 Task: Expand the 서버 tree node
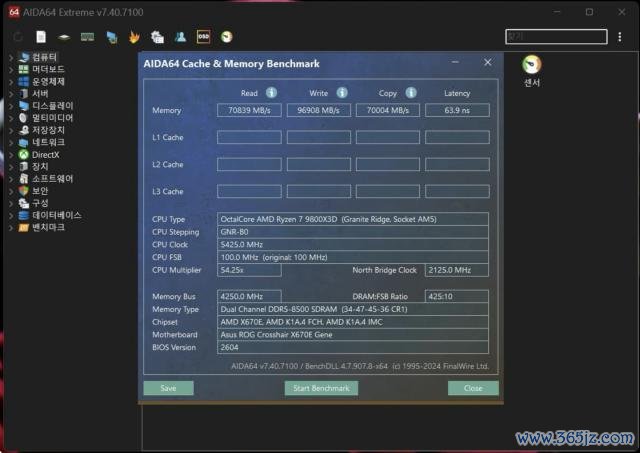[x=11, y=94]
